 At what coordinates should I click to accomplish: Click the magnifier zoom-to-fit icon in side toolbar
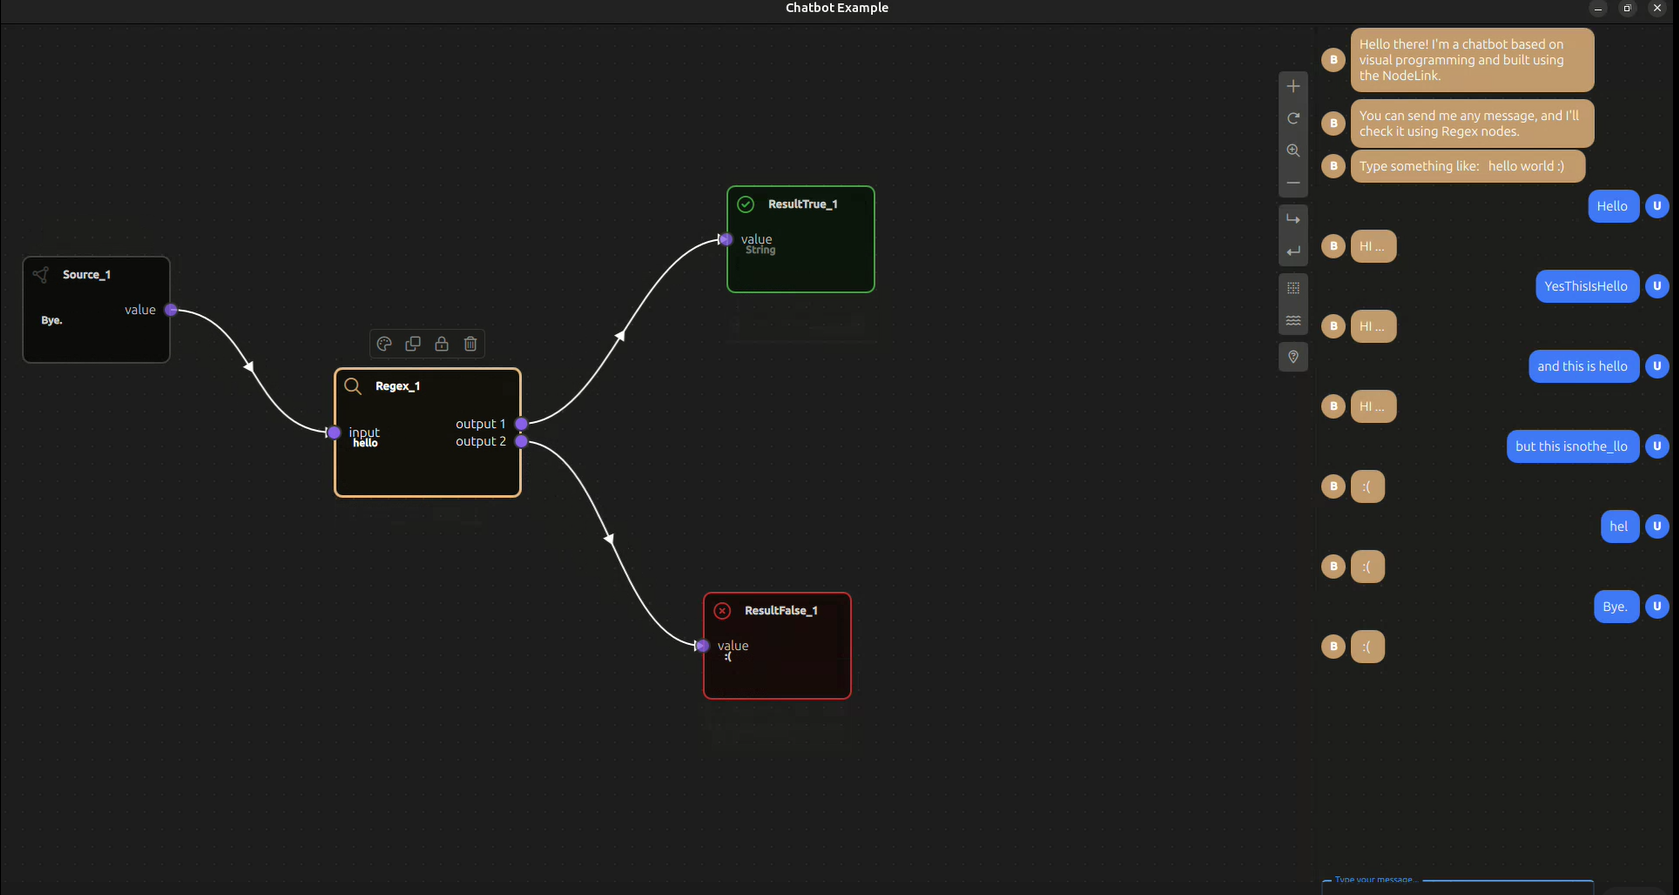tap(1293, 151)
